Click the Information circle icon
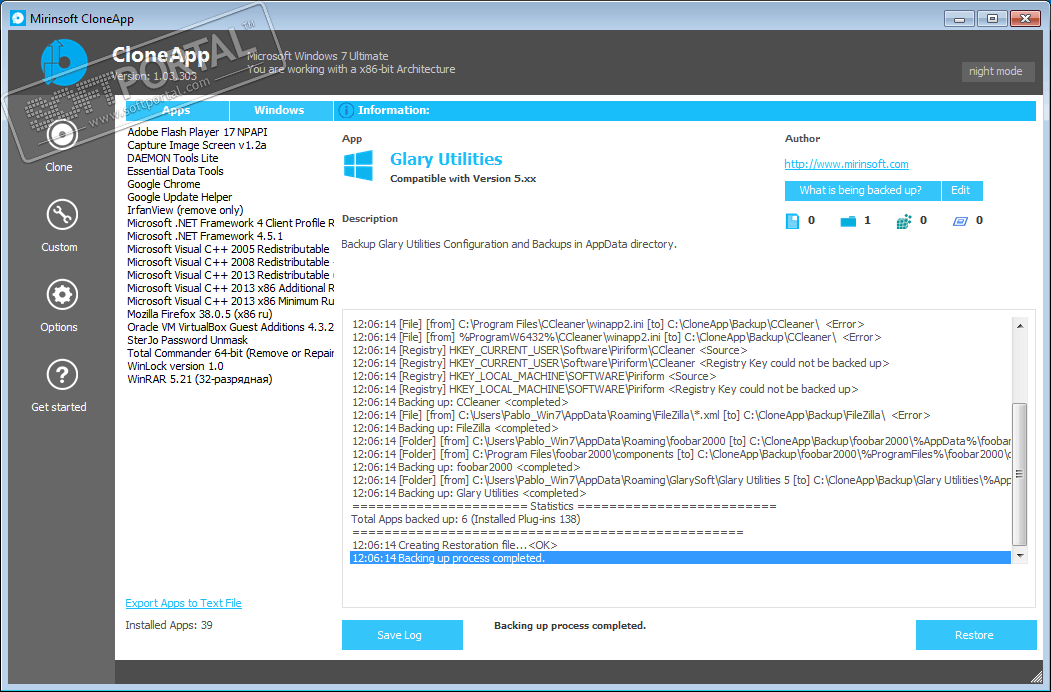 point(346,111)
